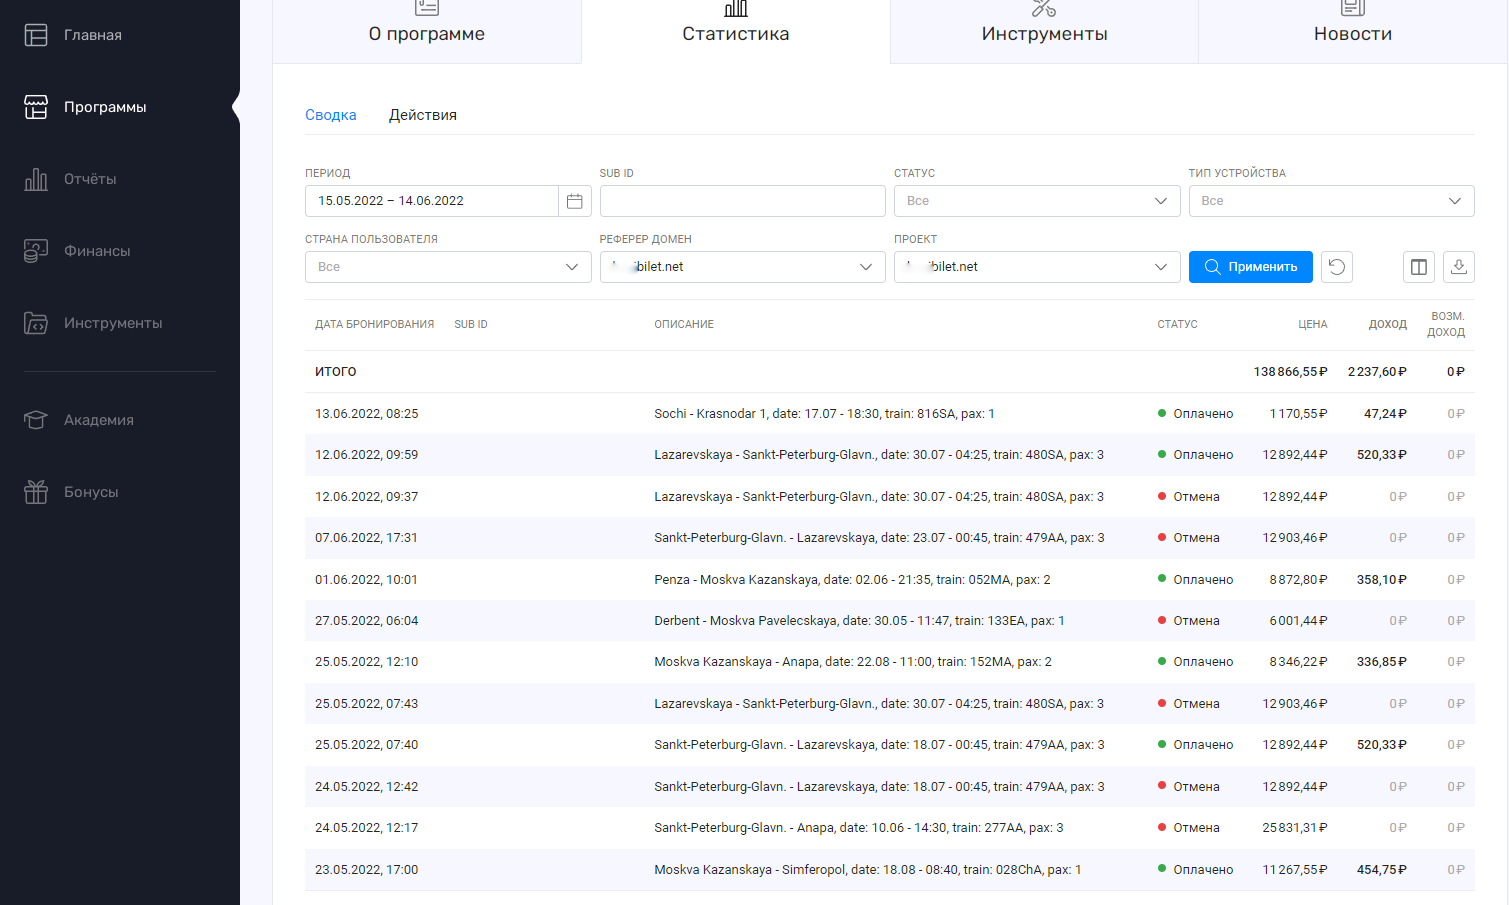Click into the Sub ID input field
1509x905 pixels.
pyautogui.click(x=742, y=201)
